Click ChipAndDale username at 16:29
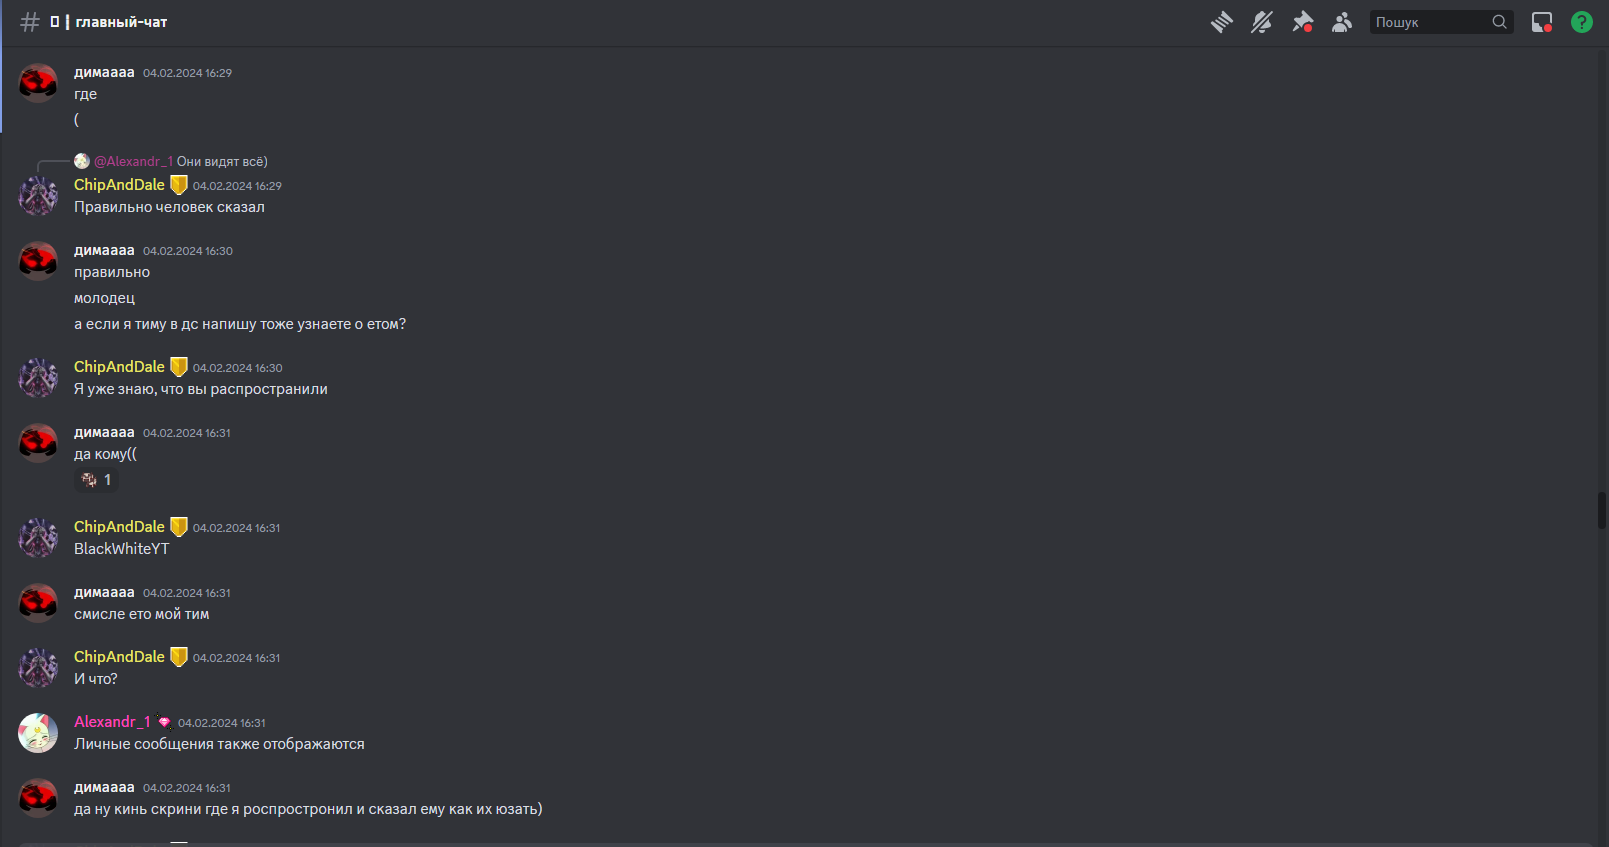Image resolution: width=1609 pixels, height=847 pixels. [119, 185]
